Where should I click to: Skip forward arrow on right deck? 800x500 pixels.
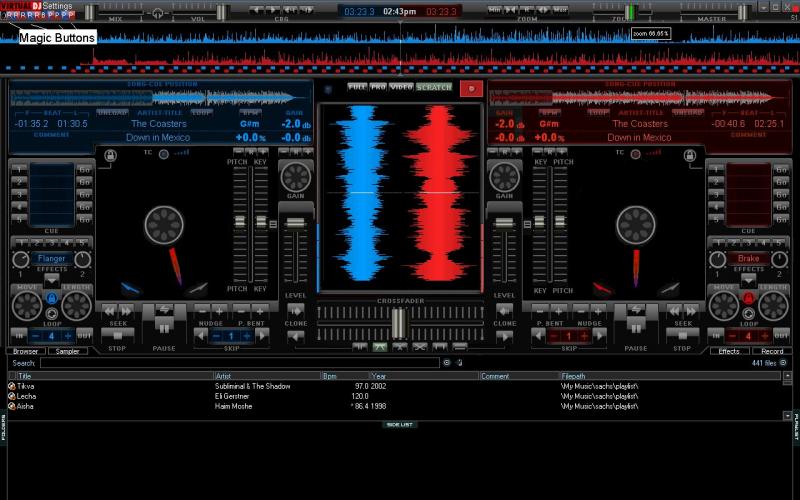tap(600, 336)
